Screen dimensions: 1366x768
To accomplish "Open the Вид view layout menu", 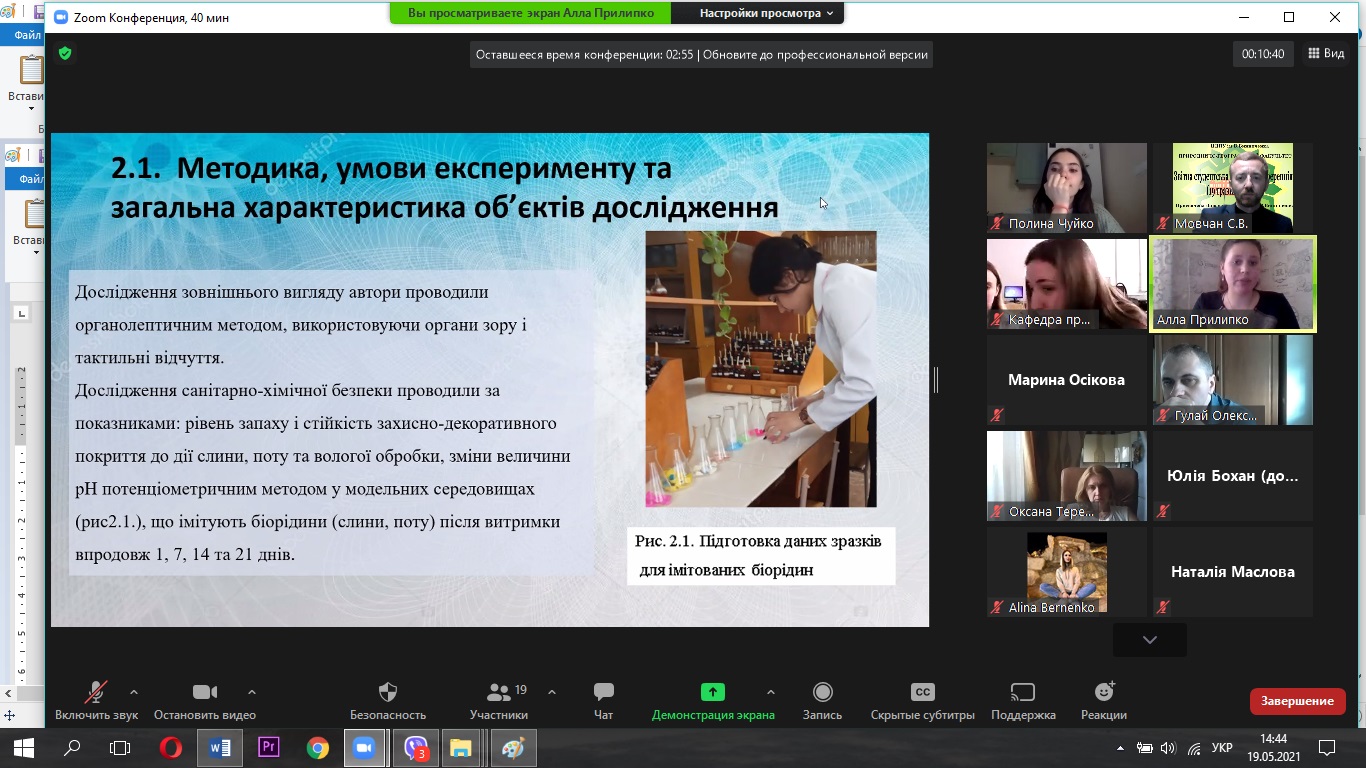I will click(1326, 54).
